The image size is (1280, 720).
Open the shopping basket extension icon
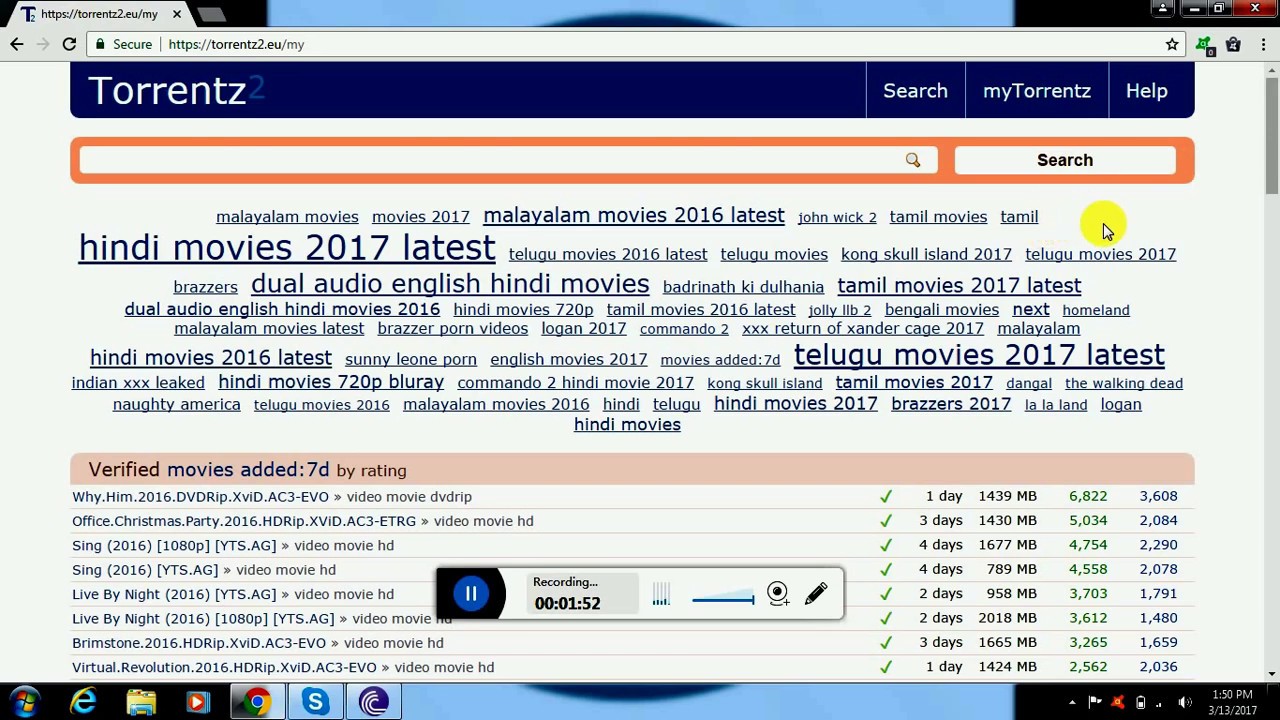pos(1233,44)
